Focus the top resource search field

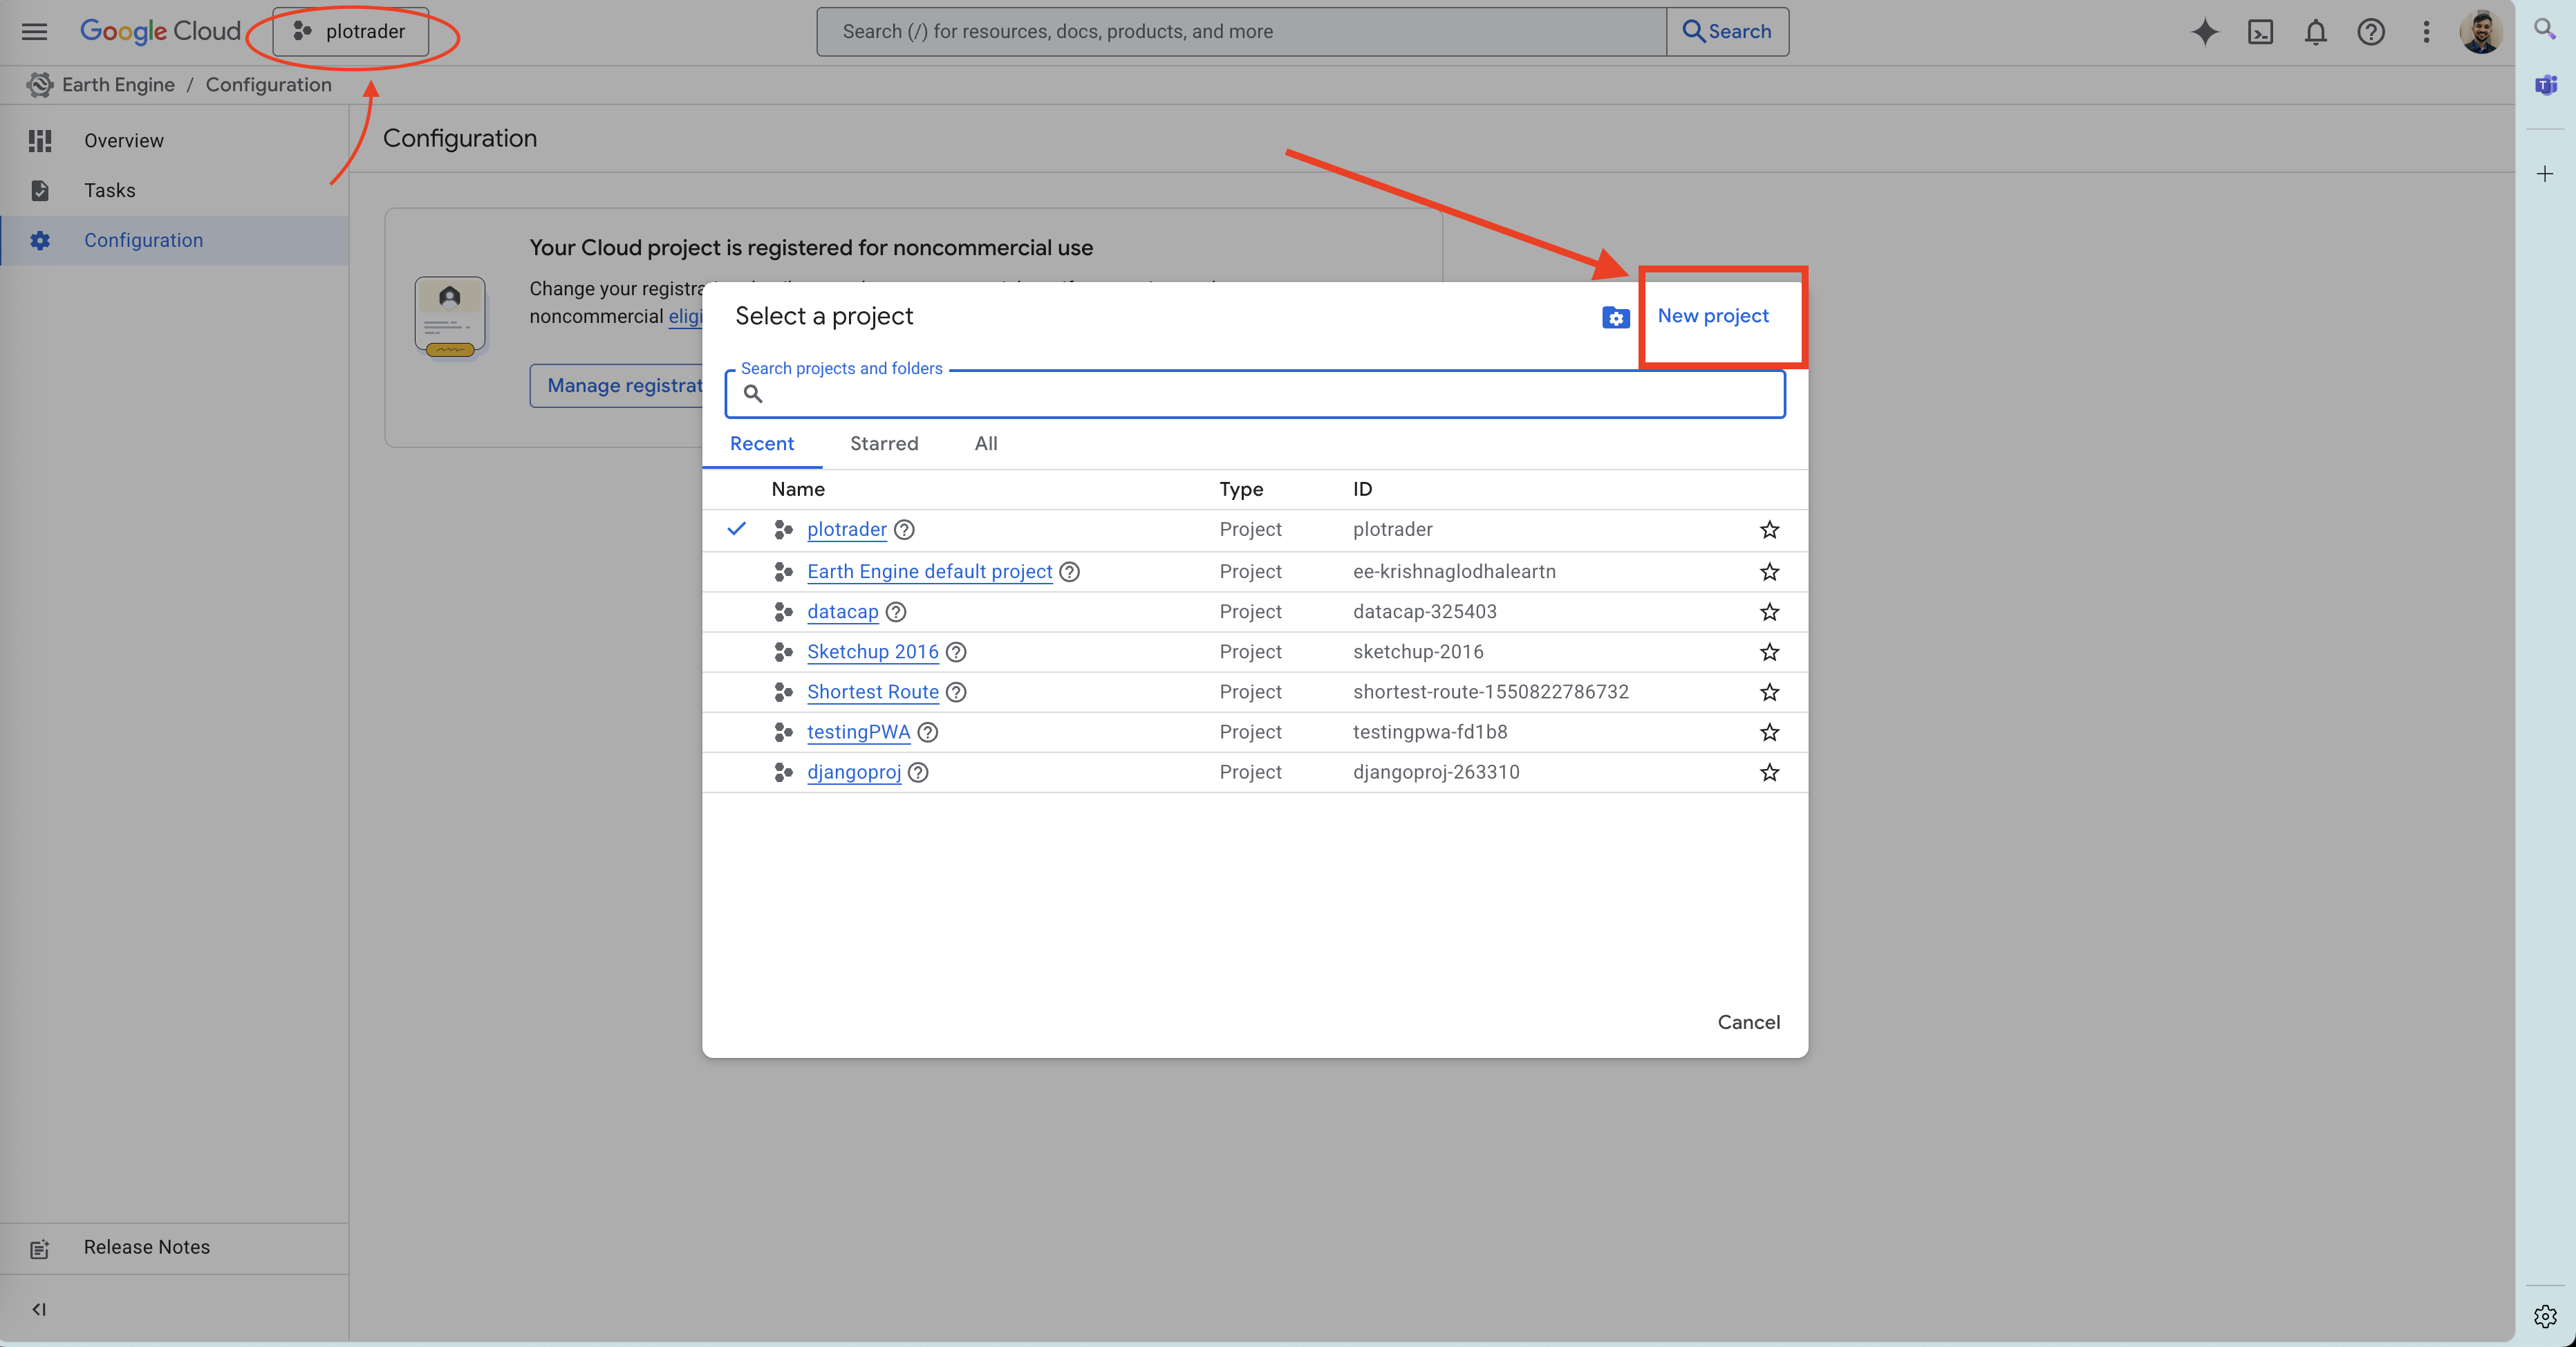pyautogui.click(x=1242, y=31)
